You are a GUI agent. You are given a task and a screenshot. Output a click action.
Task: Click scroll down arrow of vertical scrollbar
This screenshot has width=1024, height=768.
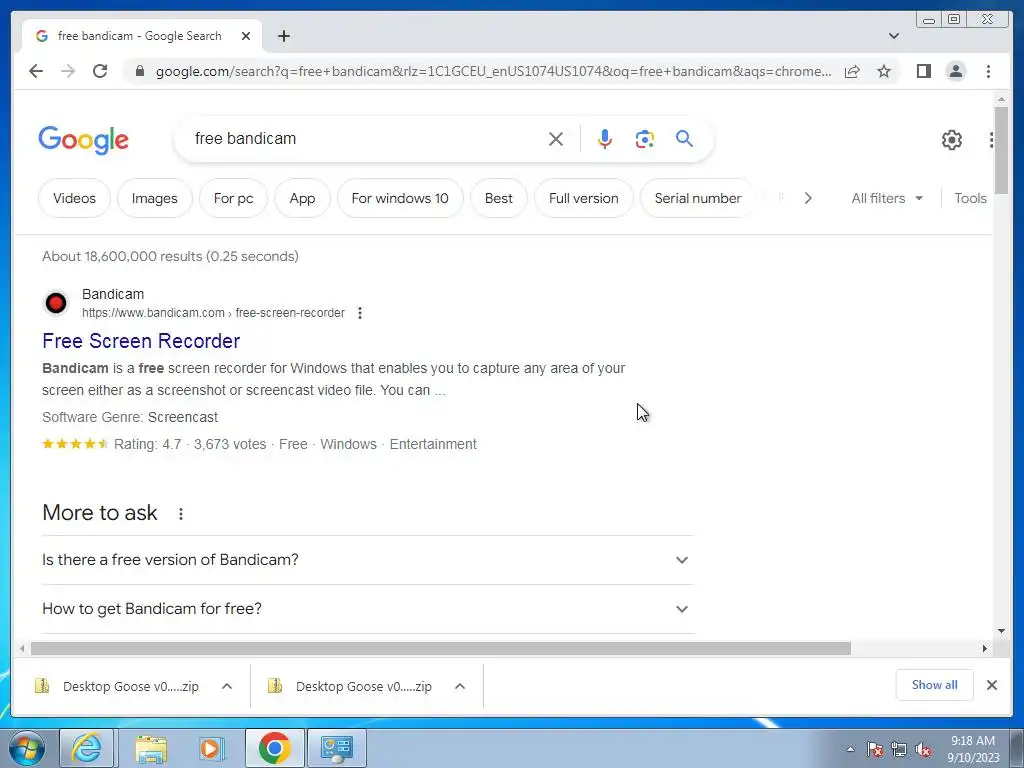[1001, 631]
